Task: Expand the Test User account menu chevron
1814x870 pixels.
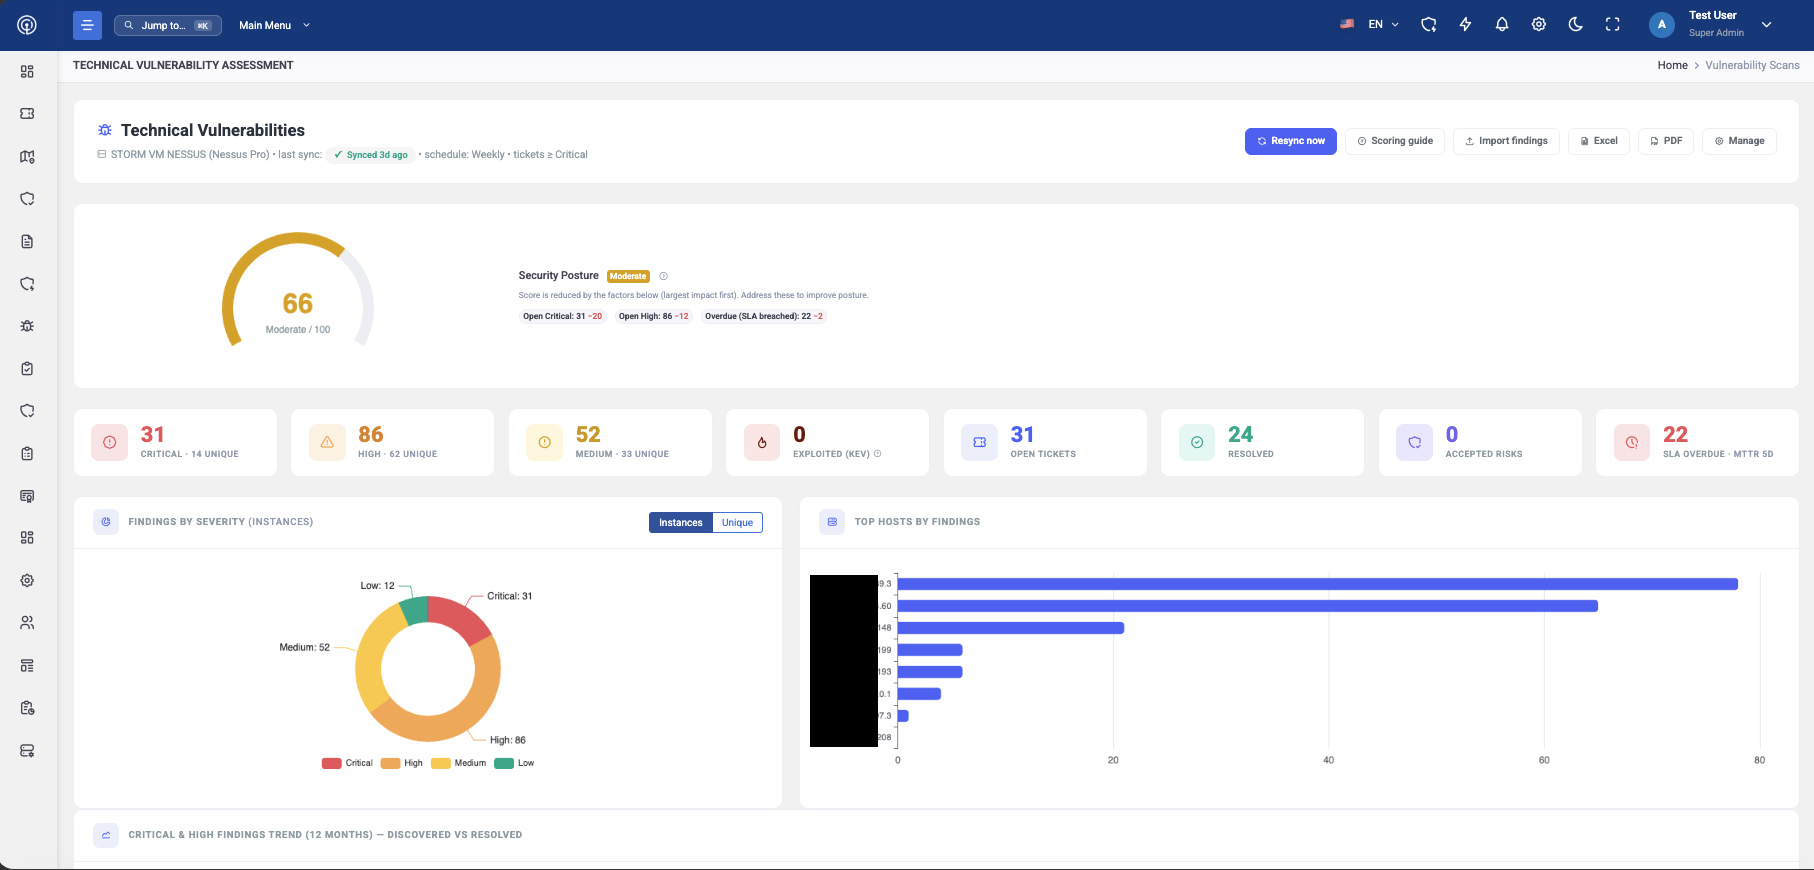Action: (x=1767, y=25)
